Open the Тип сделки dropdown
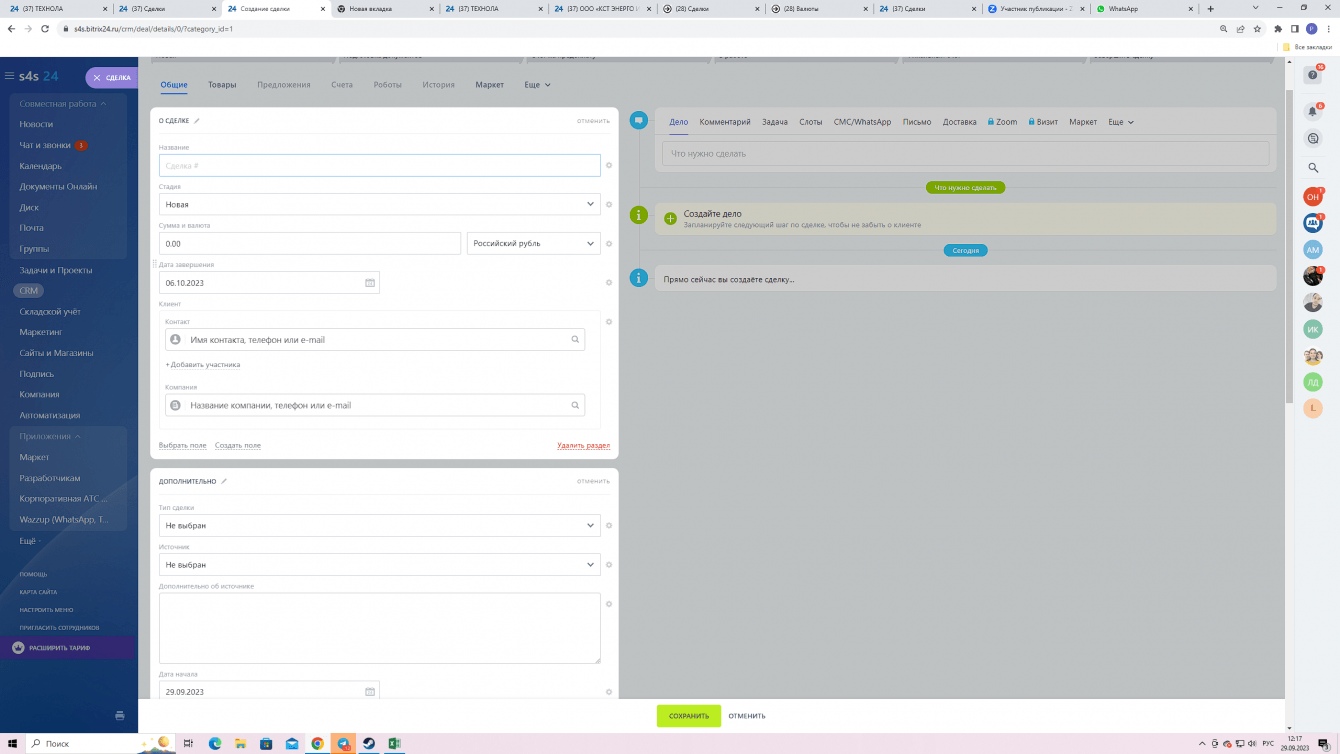 point(379,525)
